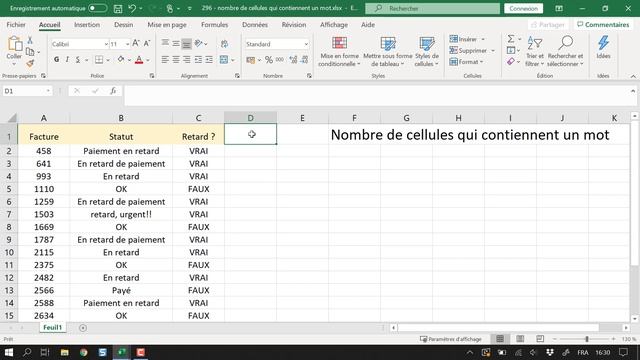Switch to Normal view in status bar
This screenshot has height=360, width=640.
[x=500, y=339]
